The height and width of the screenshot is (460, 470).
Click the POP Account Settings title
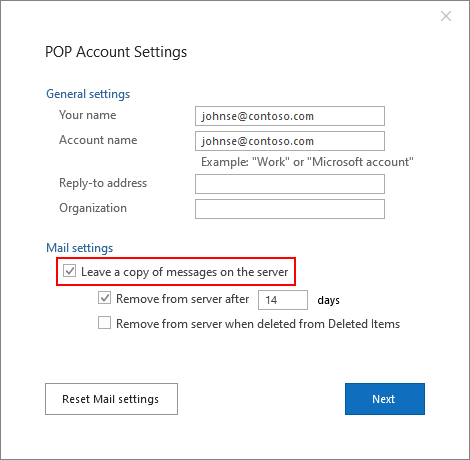pyautogui.click(x=116, y=52)
